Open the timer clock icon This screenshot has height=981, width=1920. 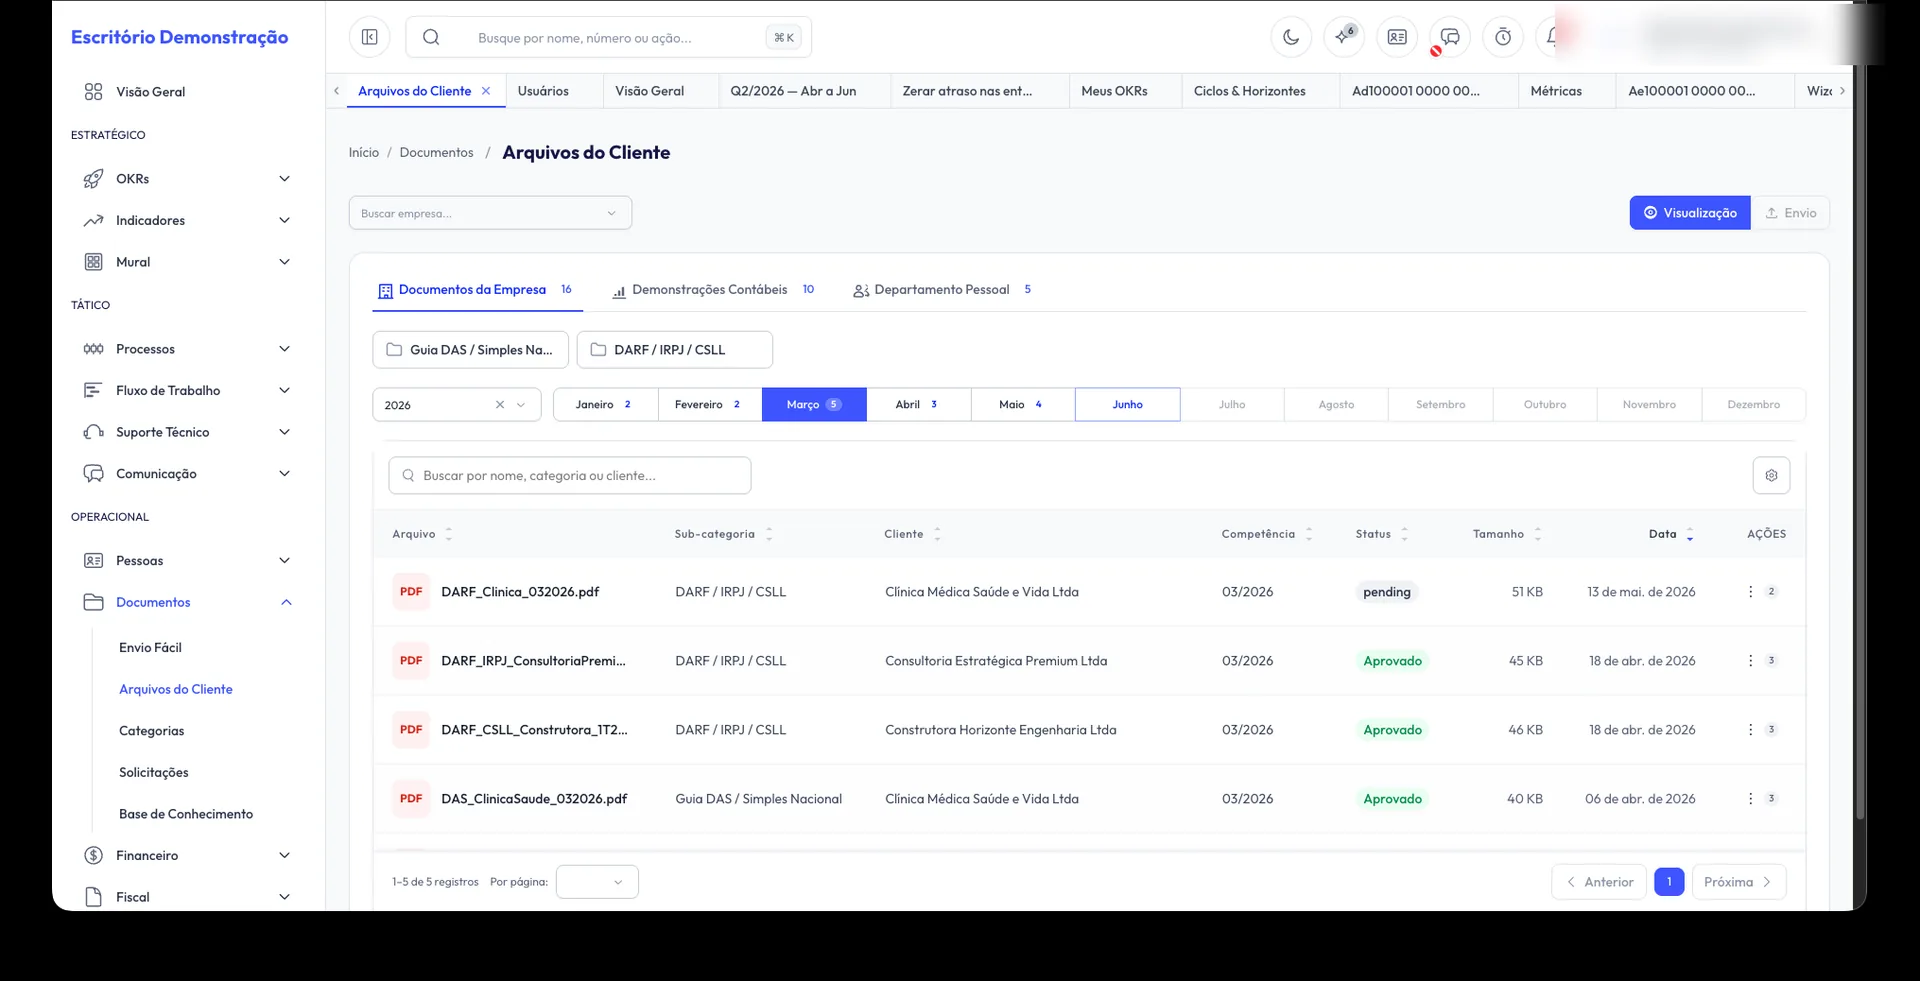[x=1503, y=37]
